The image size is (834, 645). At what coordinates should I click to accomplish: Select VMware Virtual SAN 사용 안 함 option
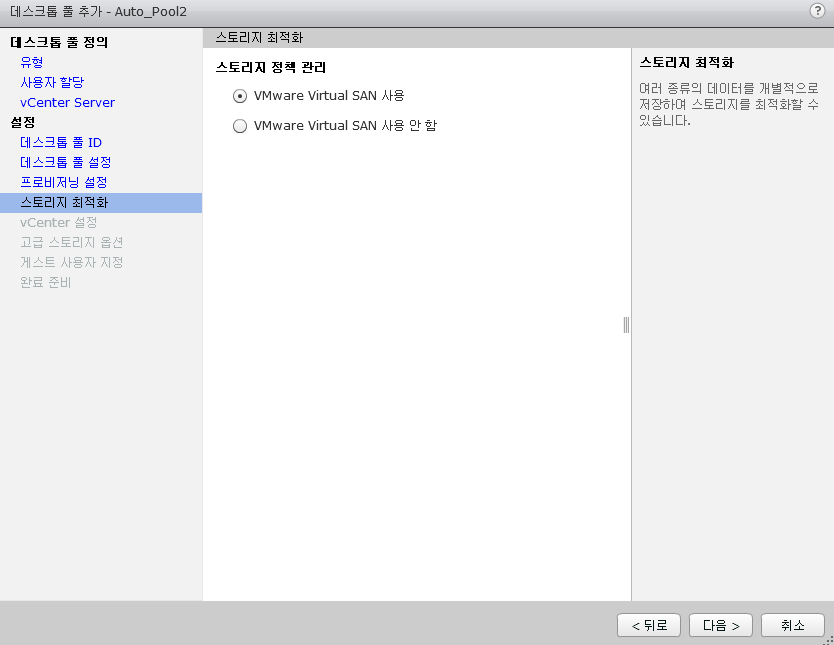pos(240,126)
